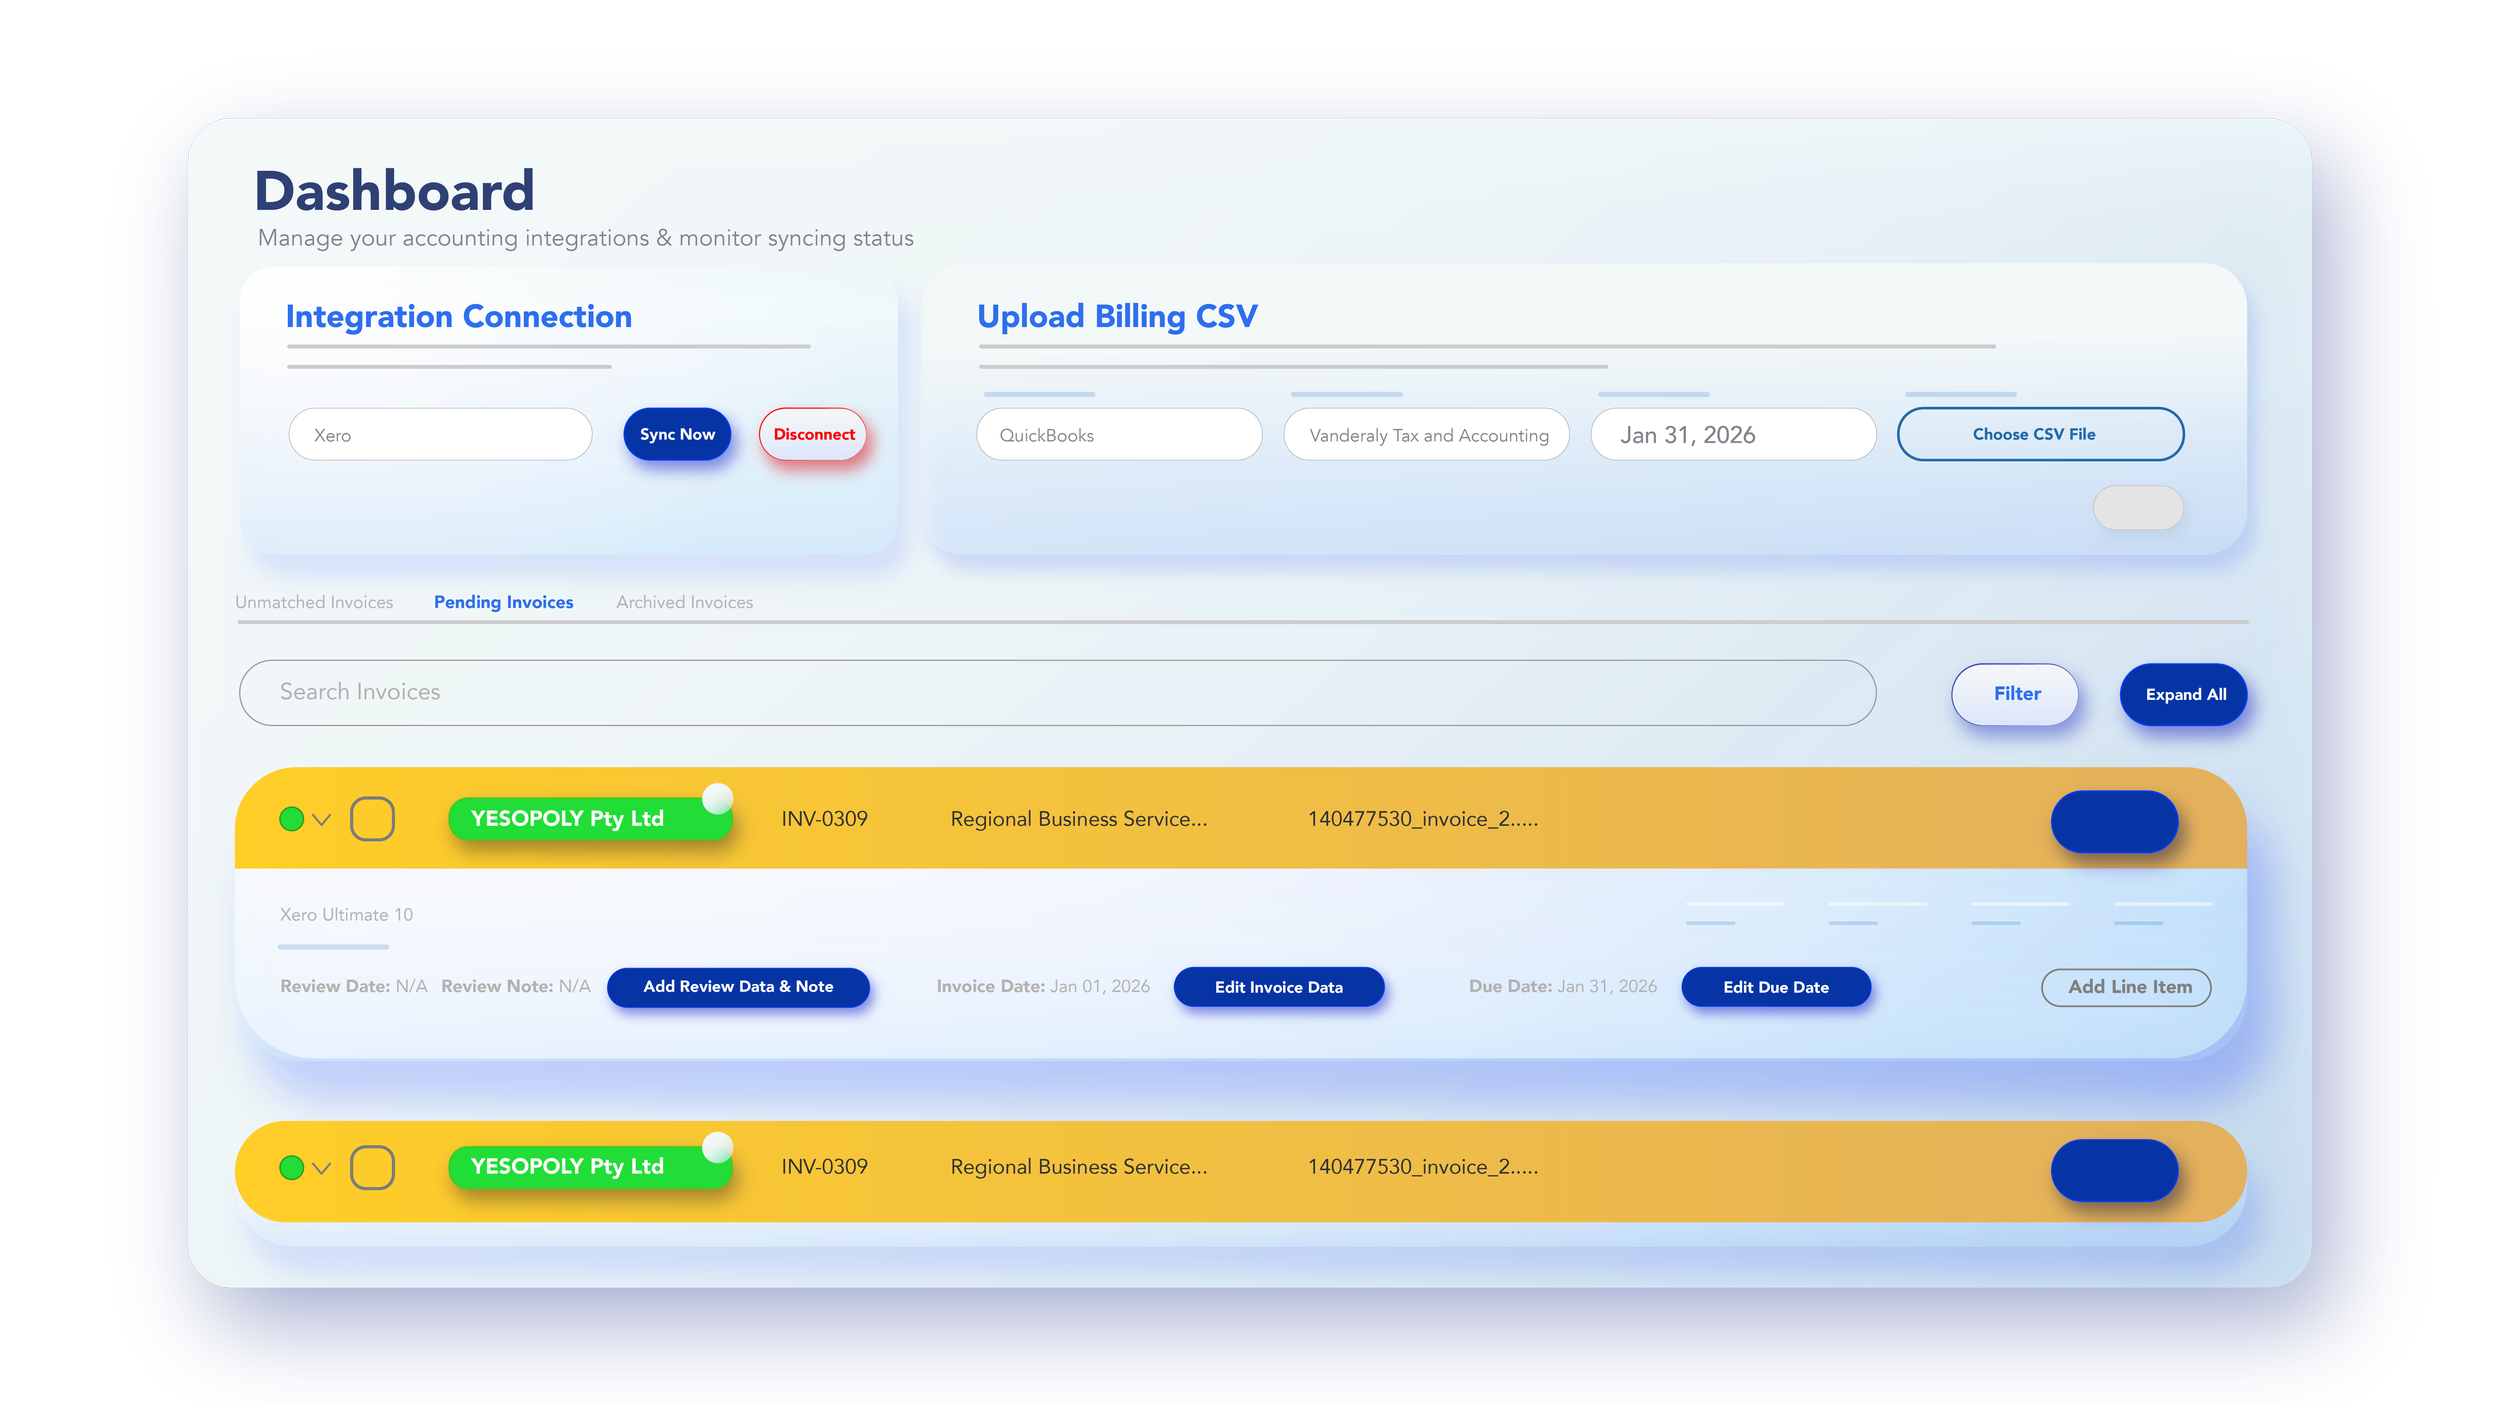Click 140477530_invoice_2..... in the collapsed row

click(x=1423, y=1167)
